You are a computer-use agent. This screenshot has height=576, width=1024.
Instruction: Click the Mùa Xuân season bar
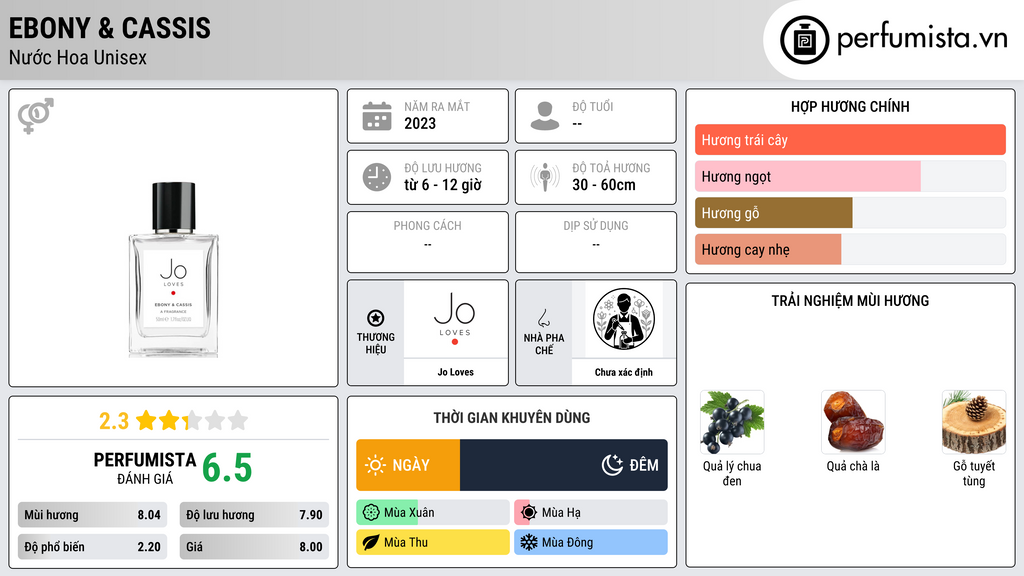(433, 513)
